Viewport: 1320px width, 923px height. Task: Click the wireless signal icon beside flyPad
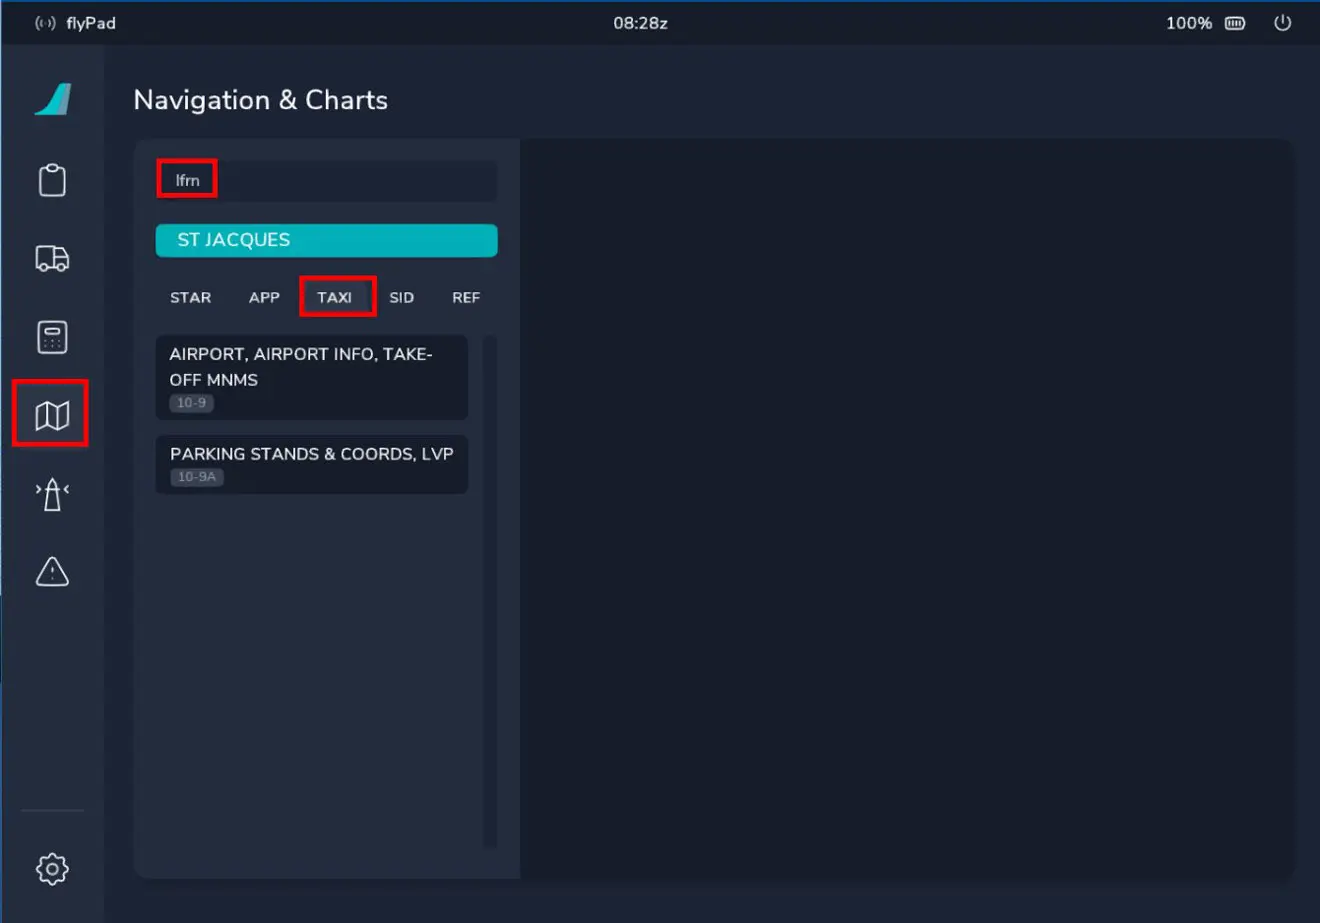tap(45, 23)
